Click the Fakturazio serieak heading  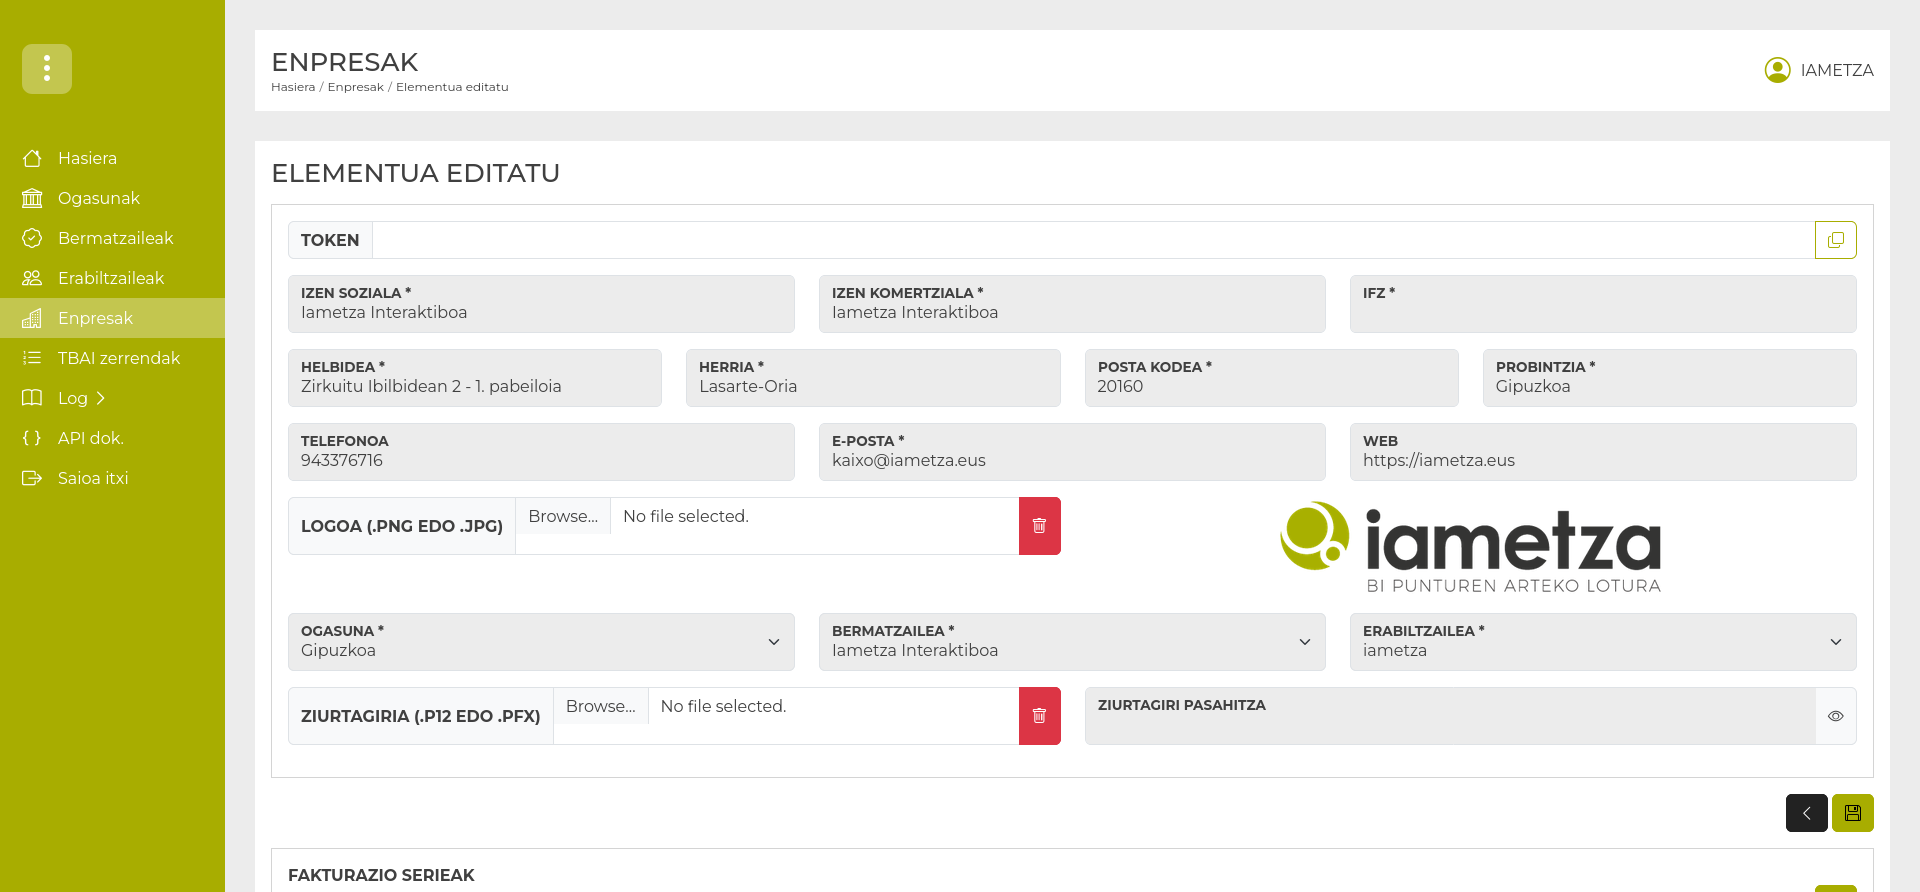tap(381, 875)
